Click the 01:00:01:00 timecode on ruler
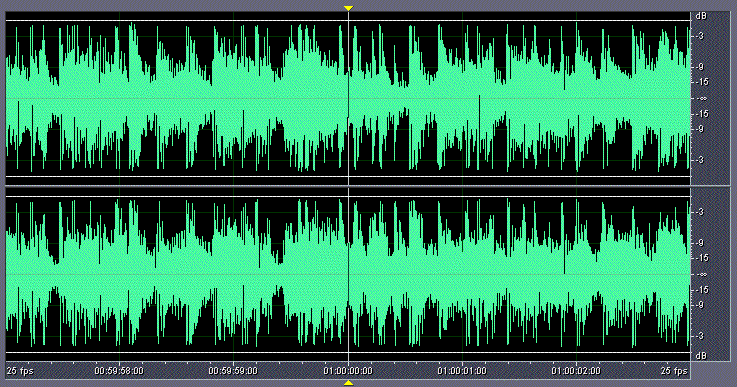 click(462, 371)
